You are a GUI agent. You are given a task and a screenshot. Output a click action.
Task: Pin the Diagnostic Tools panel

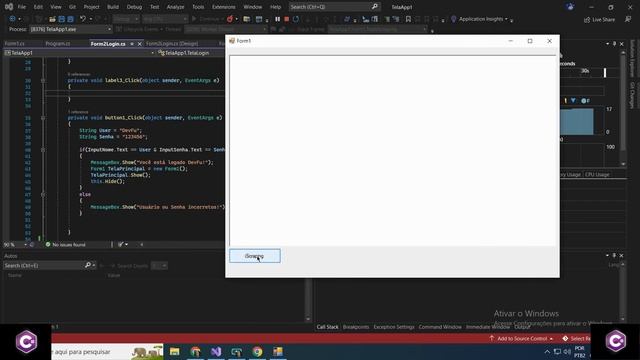(x=614, y=44)
